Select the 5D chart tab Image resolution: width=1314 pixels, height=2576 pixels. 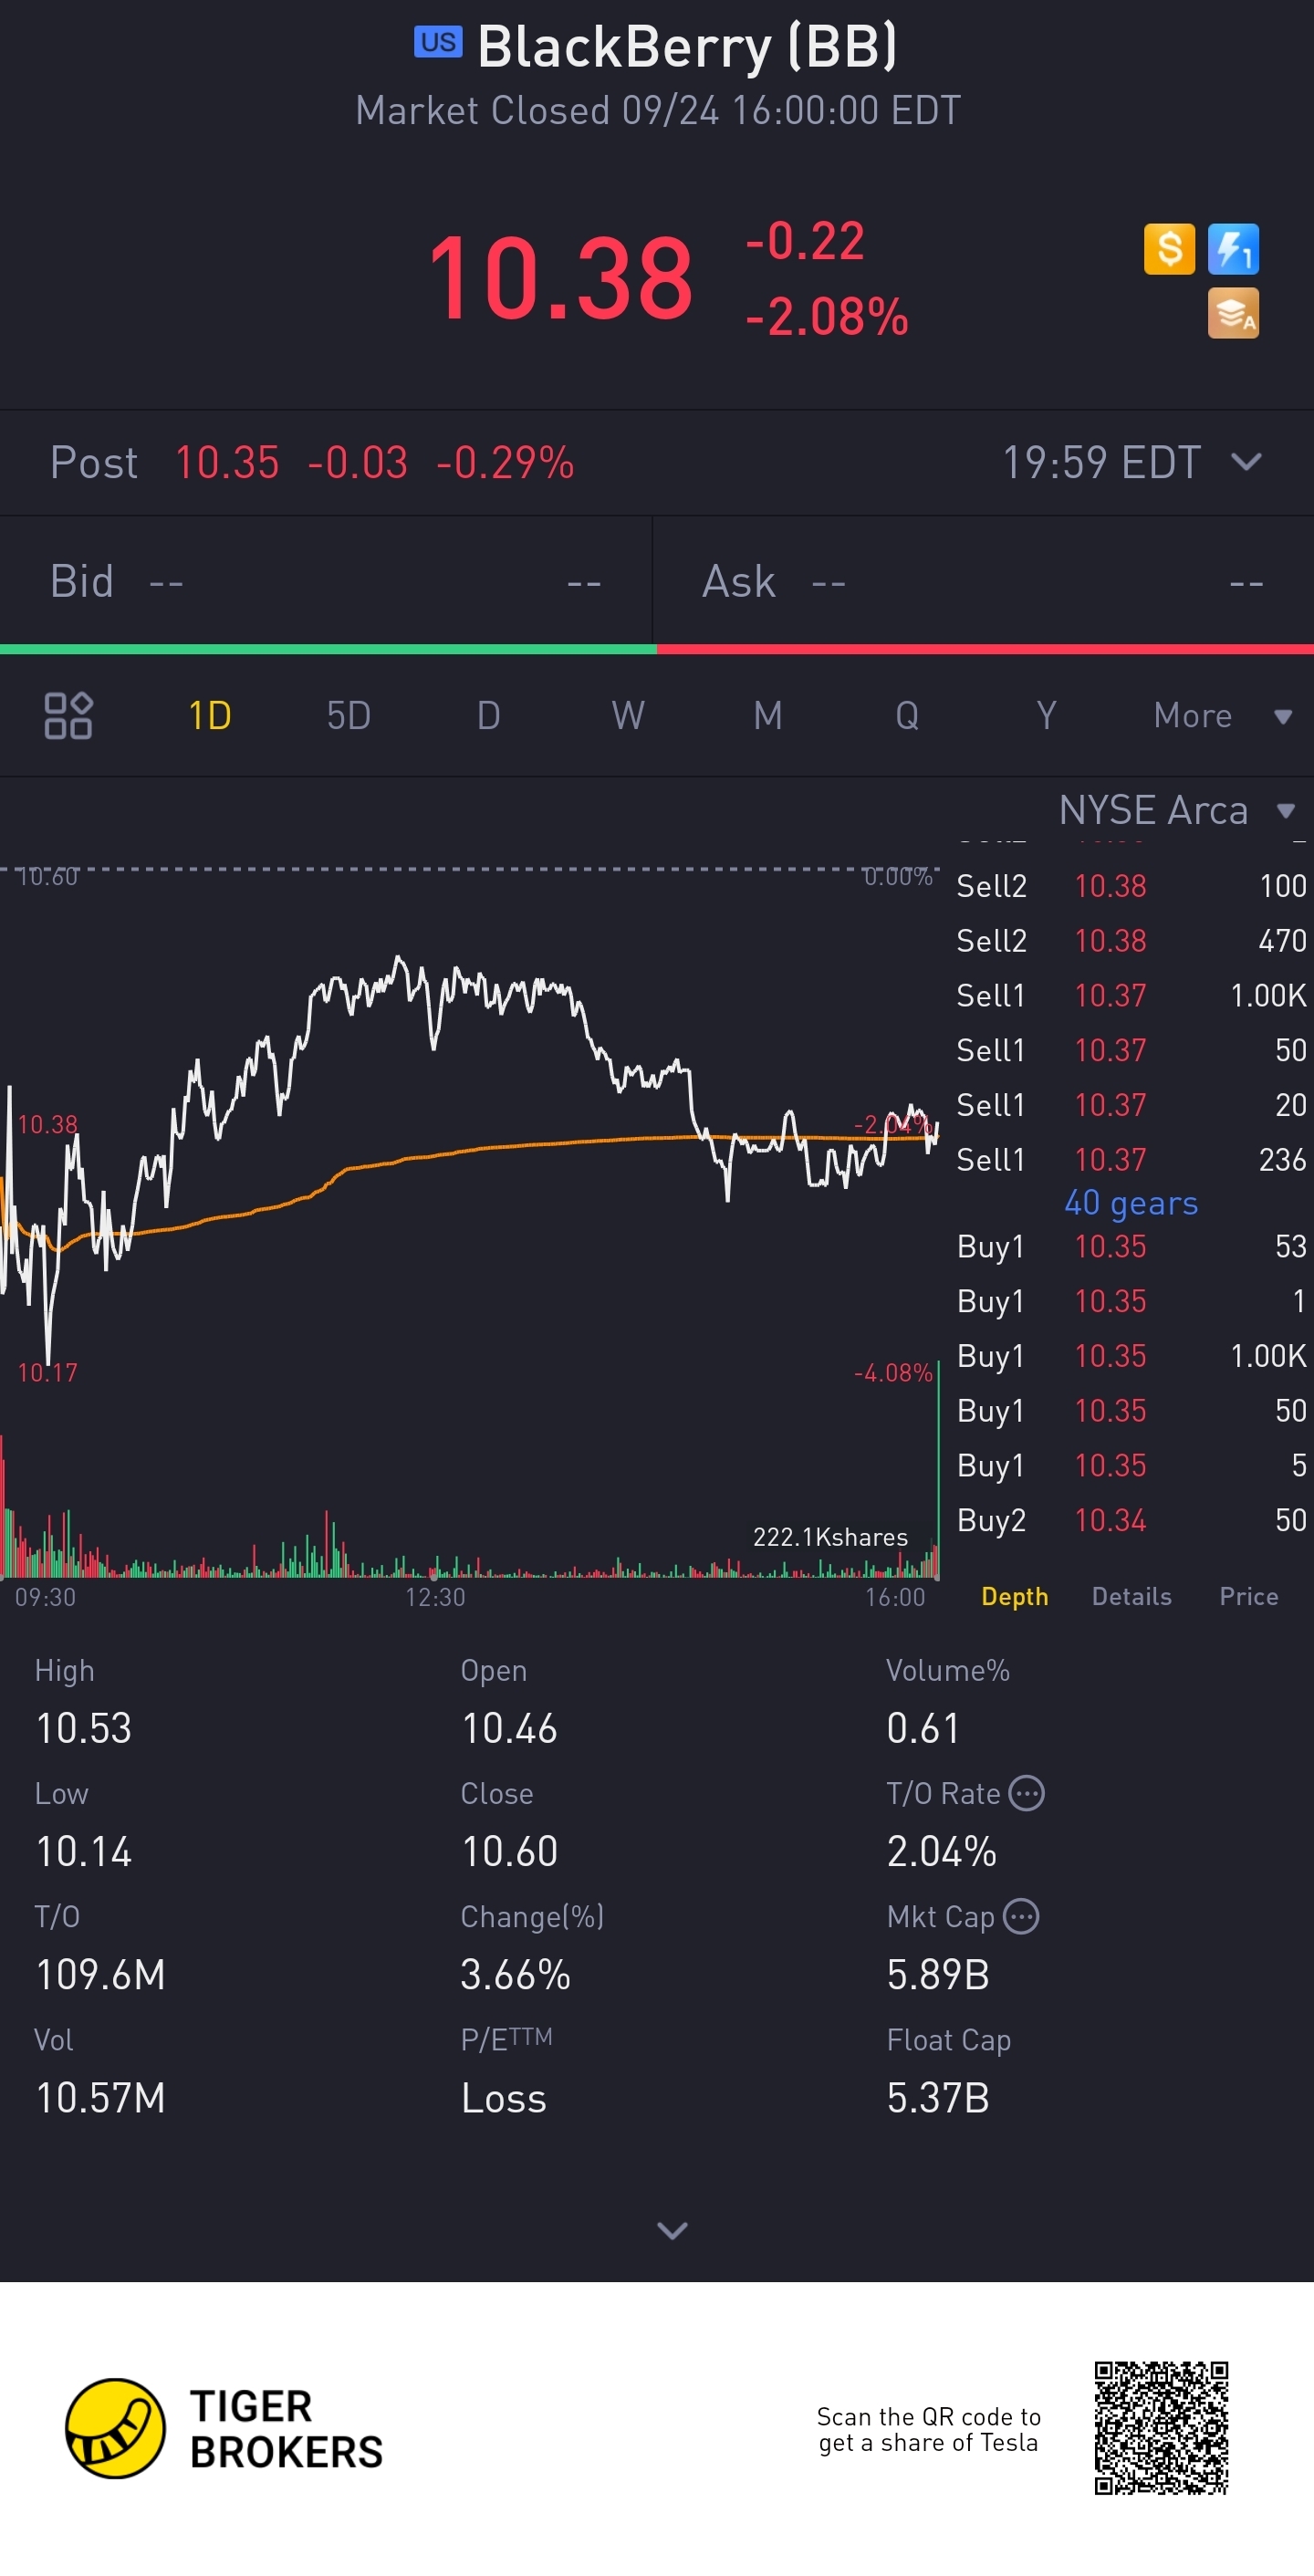click(349, 715)
